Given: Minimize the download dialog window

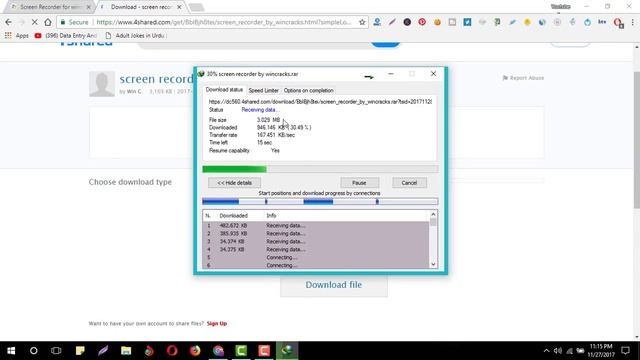Looking at the screenshot, I should pos(391,74).
